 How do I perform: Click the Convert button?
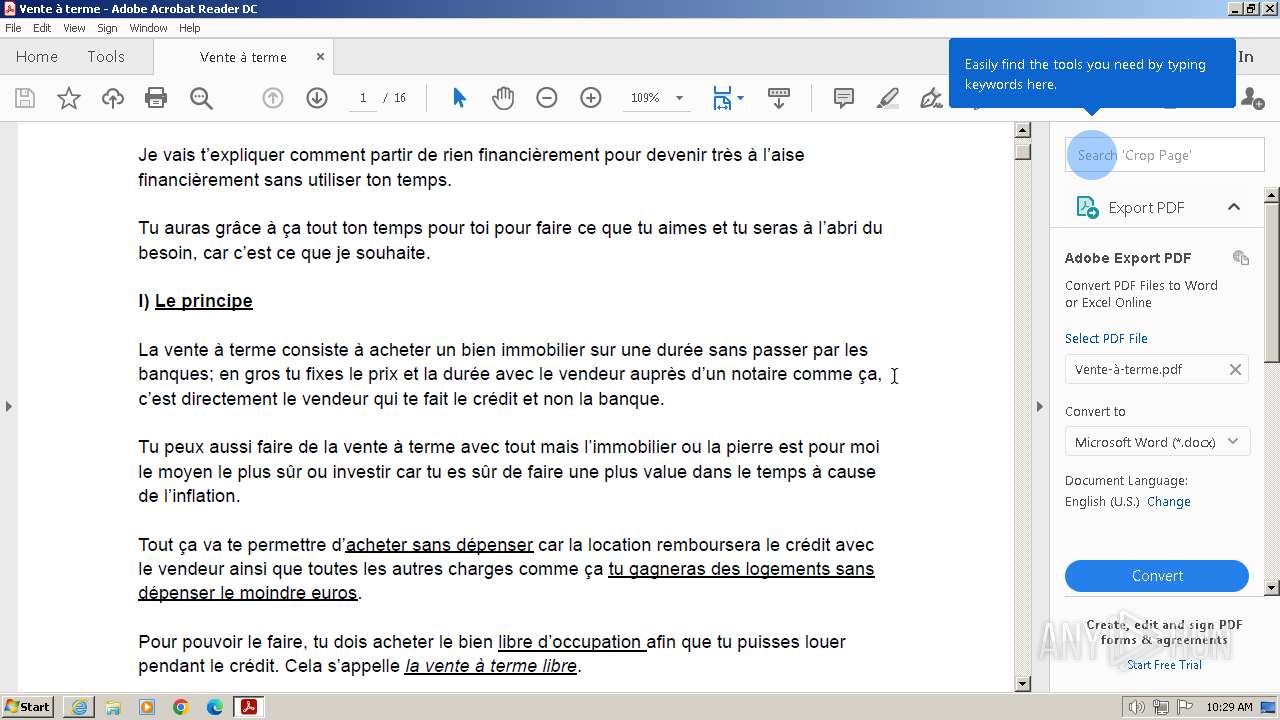pos(1157,576)
